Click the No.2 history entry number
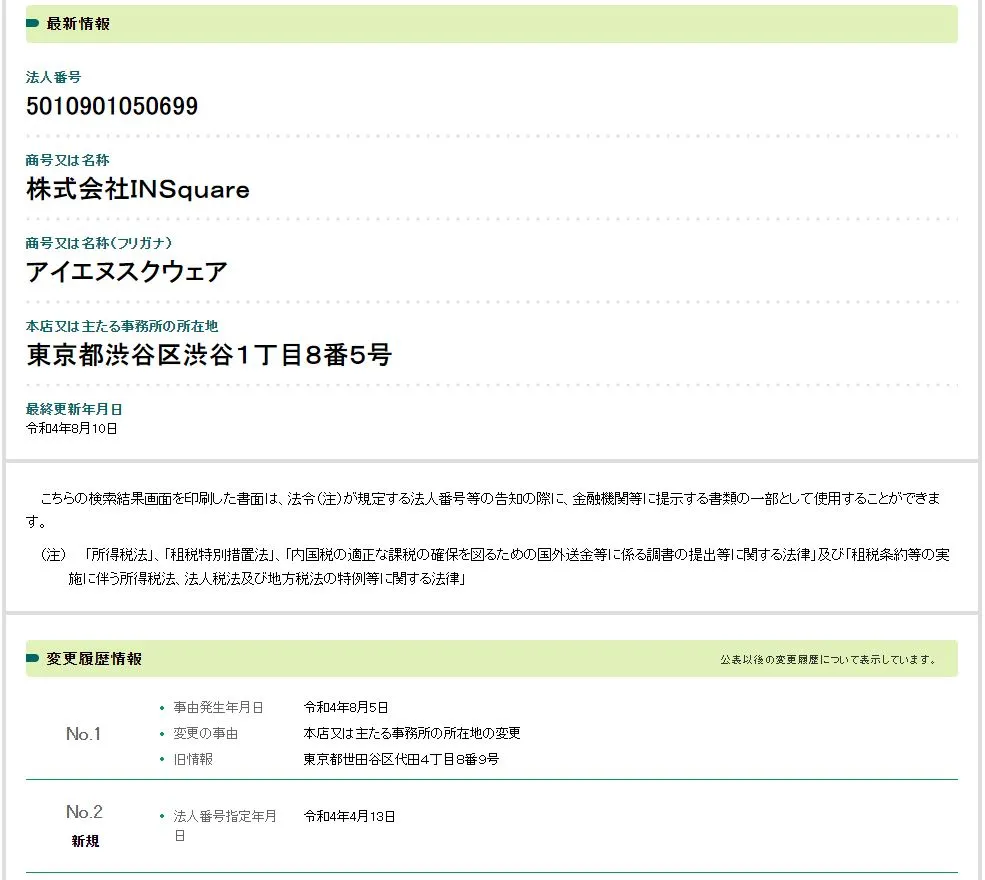The image size is (985, 880). coord(84,812)
